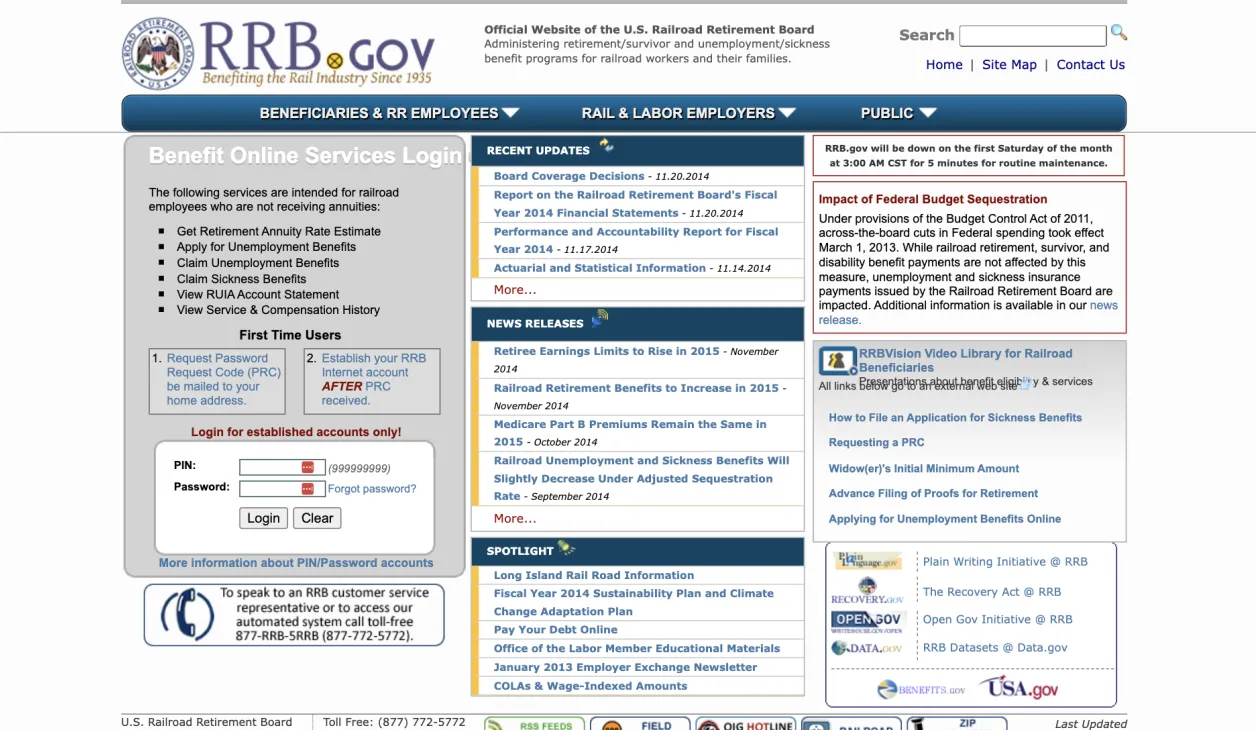The height and width of the screenshot is (730, 1256).
Task: Focus the Search text field
Action: (x=1032, y=36)
